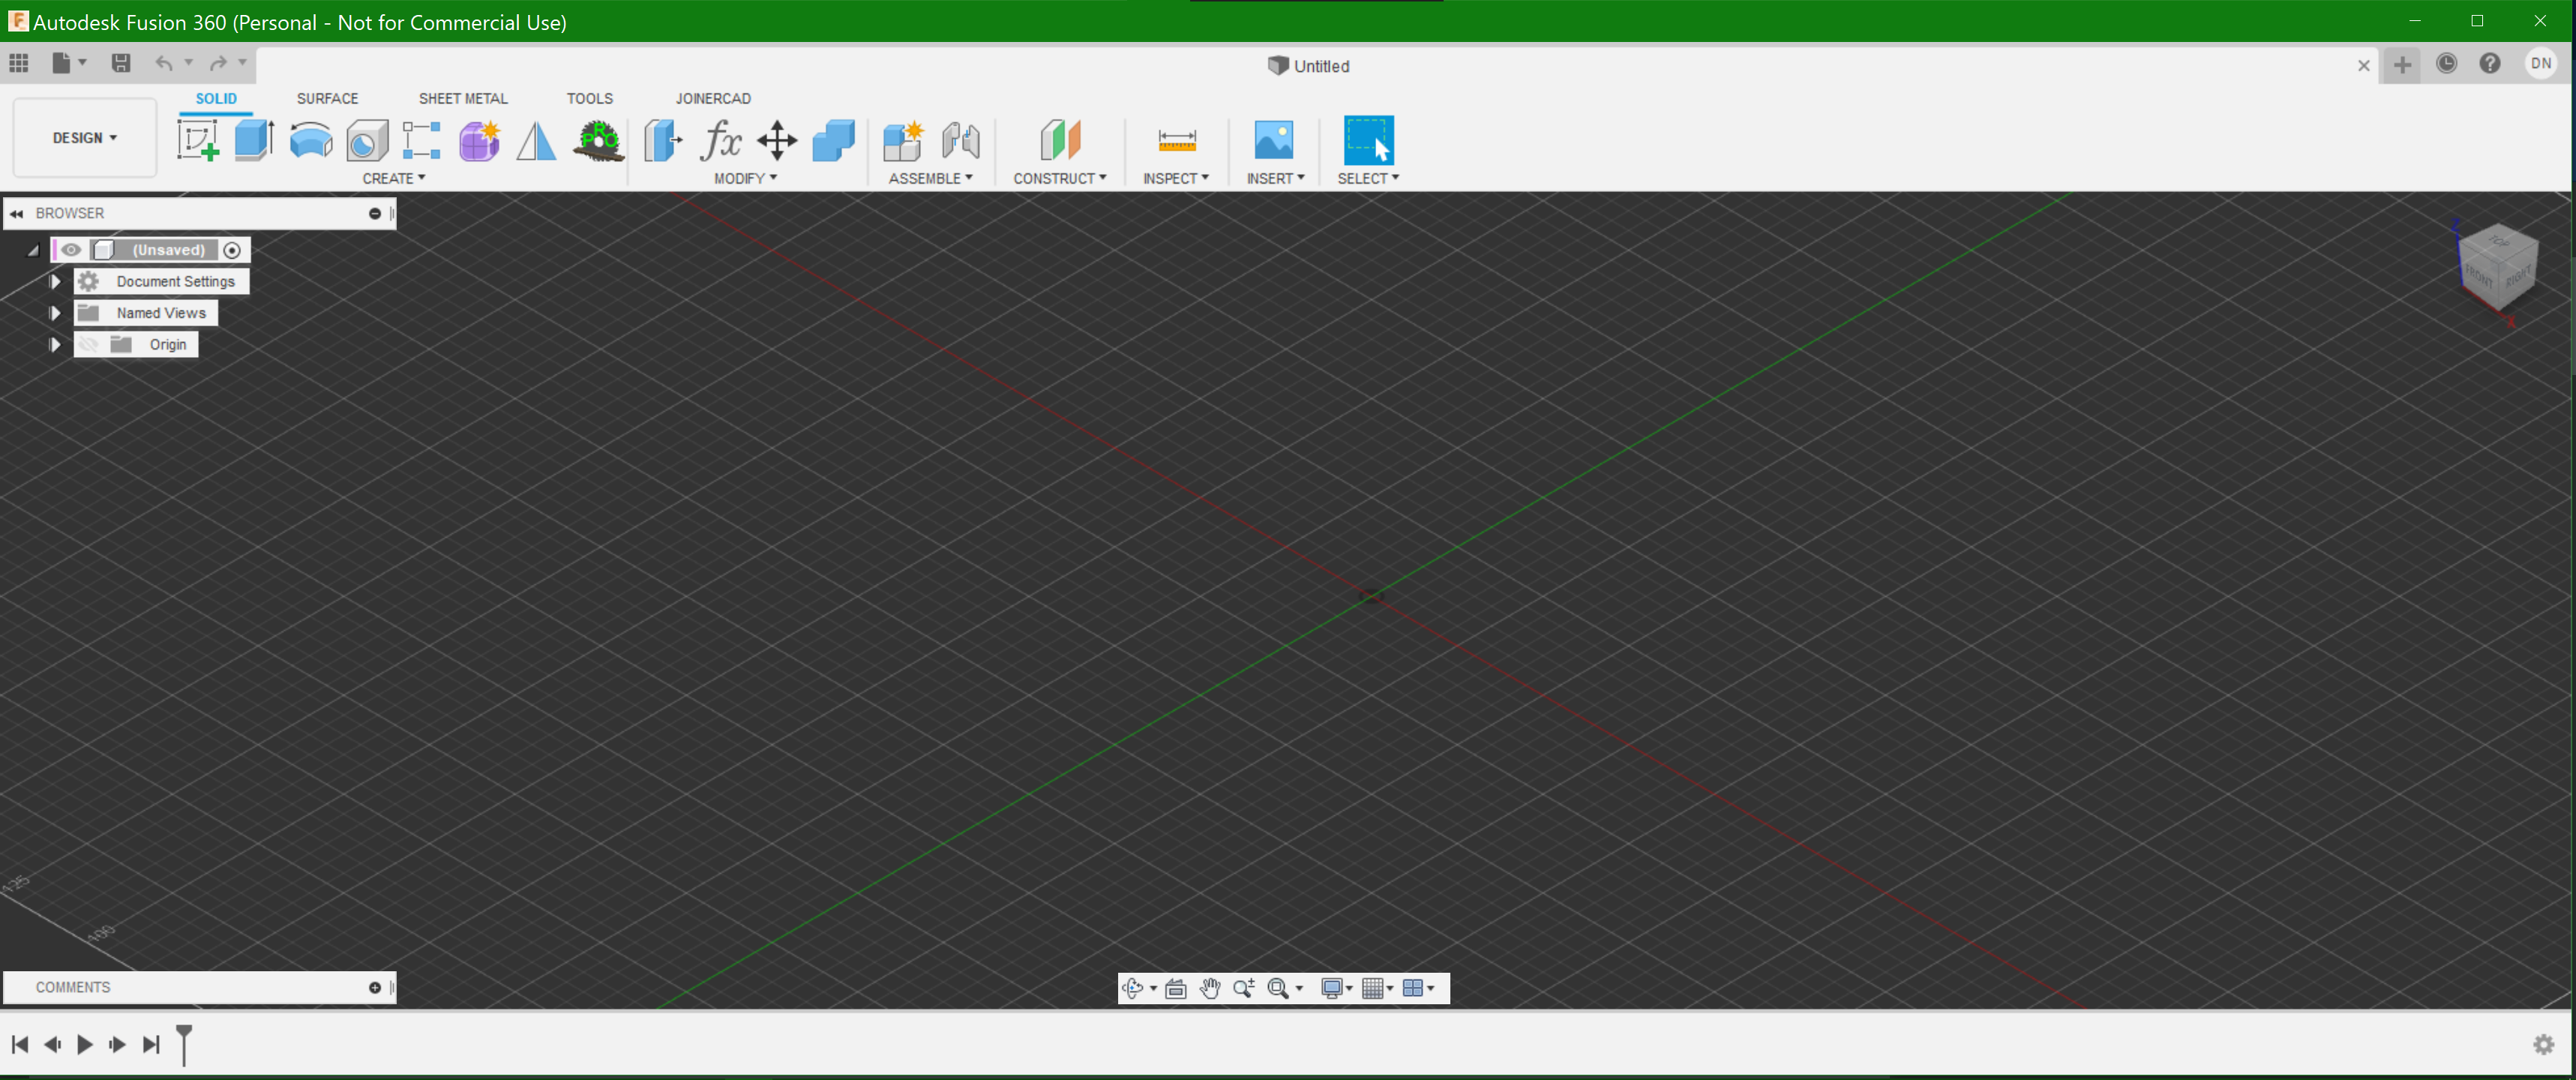Screen dimensions: 2576x1080
Task: Switch to the SHEET METAL tab
Action: pos(463,98)
